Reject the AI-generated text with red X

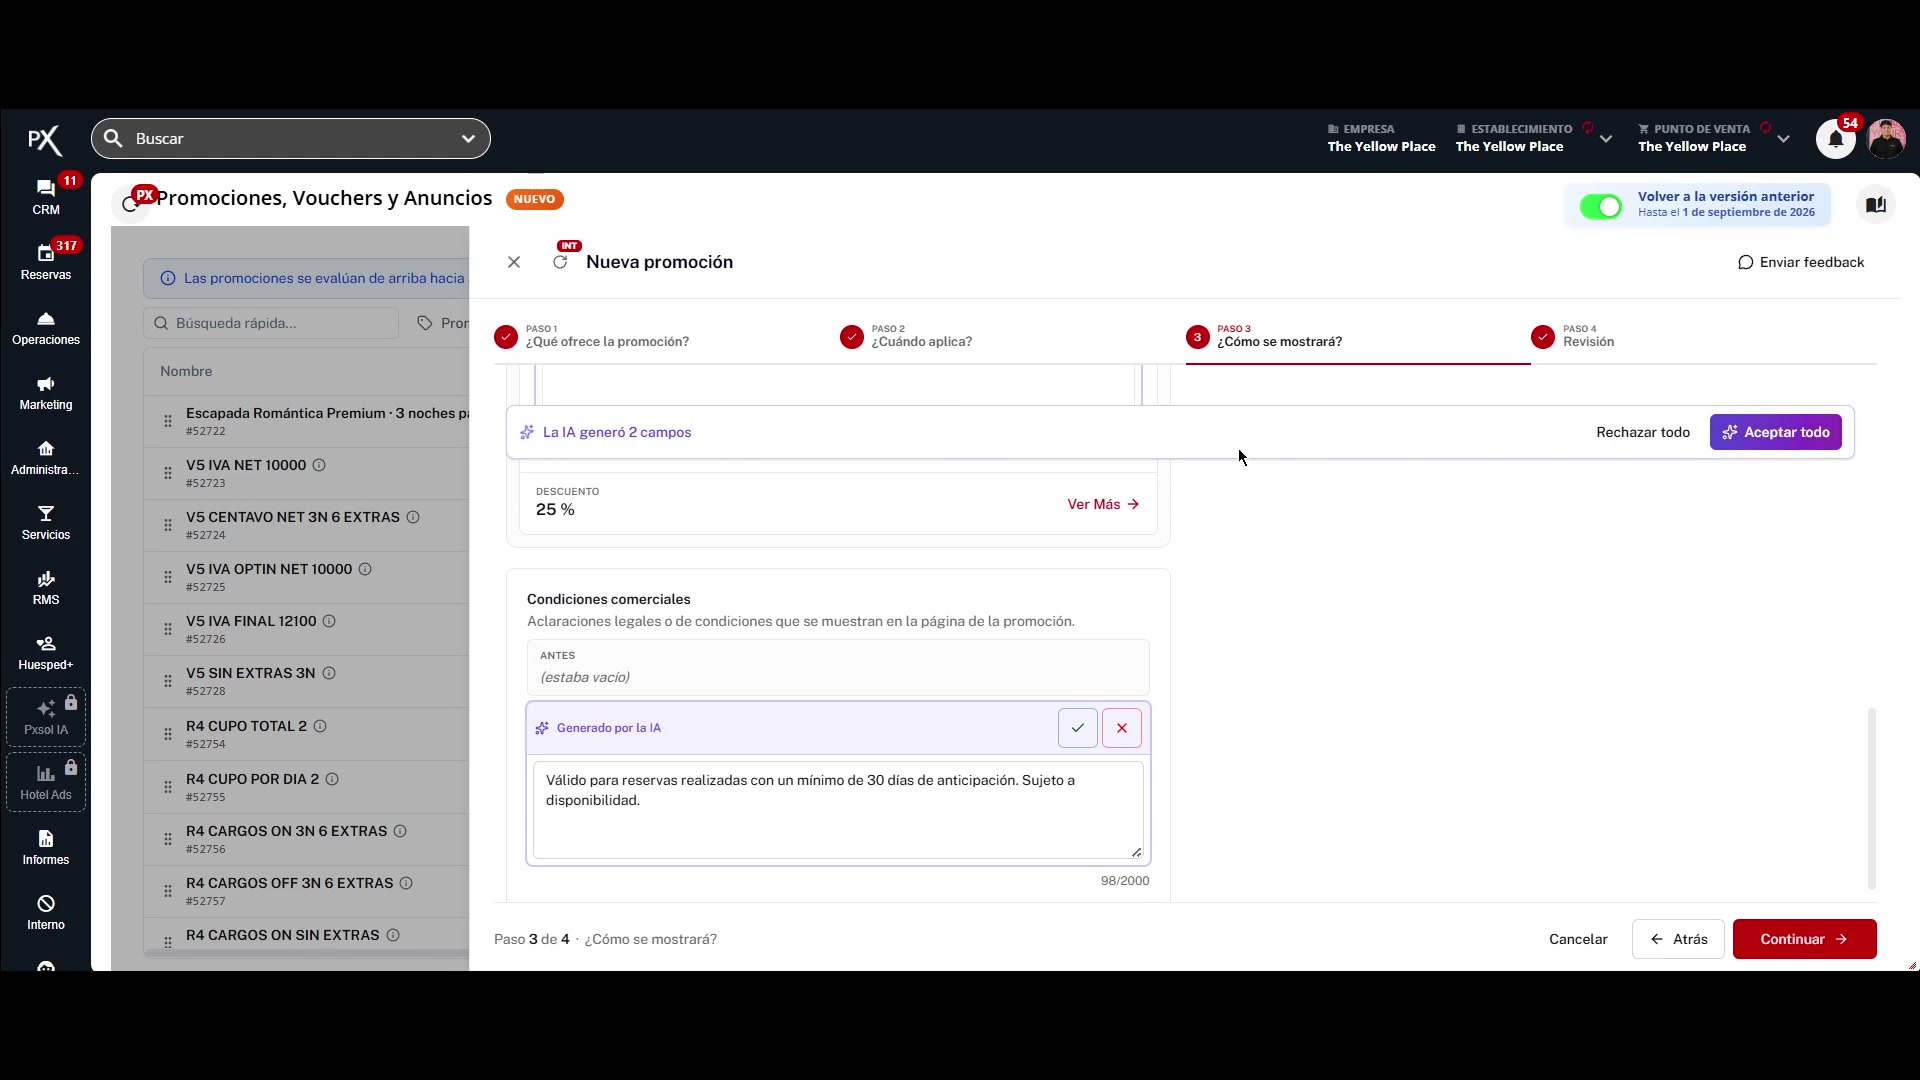point(1122,728)
